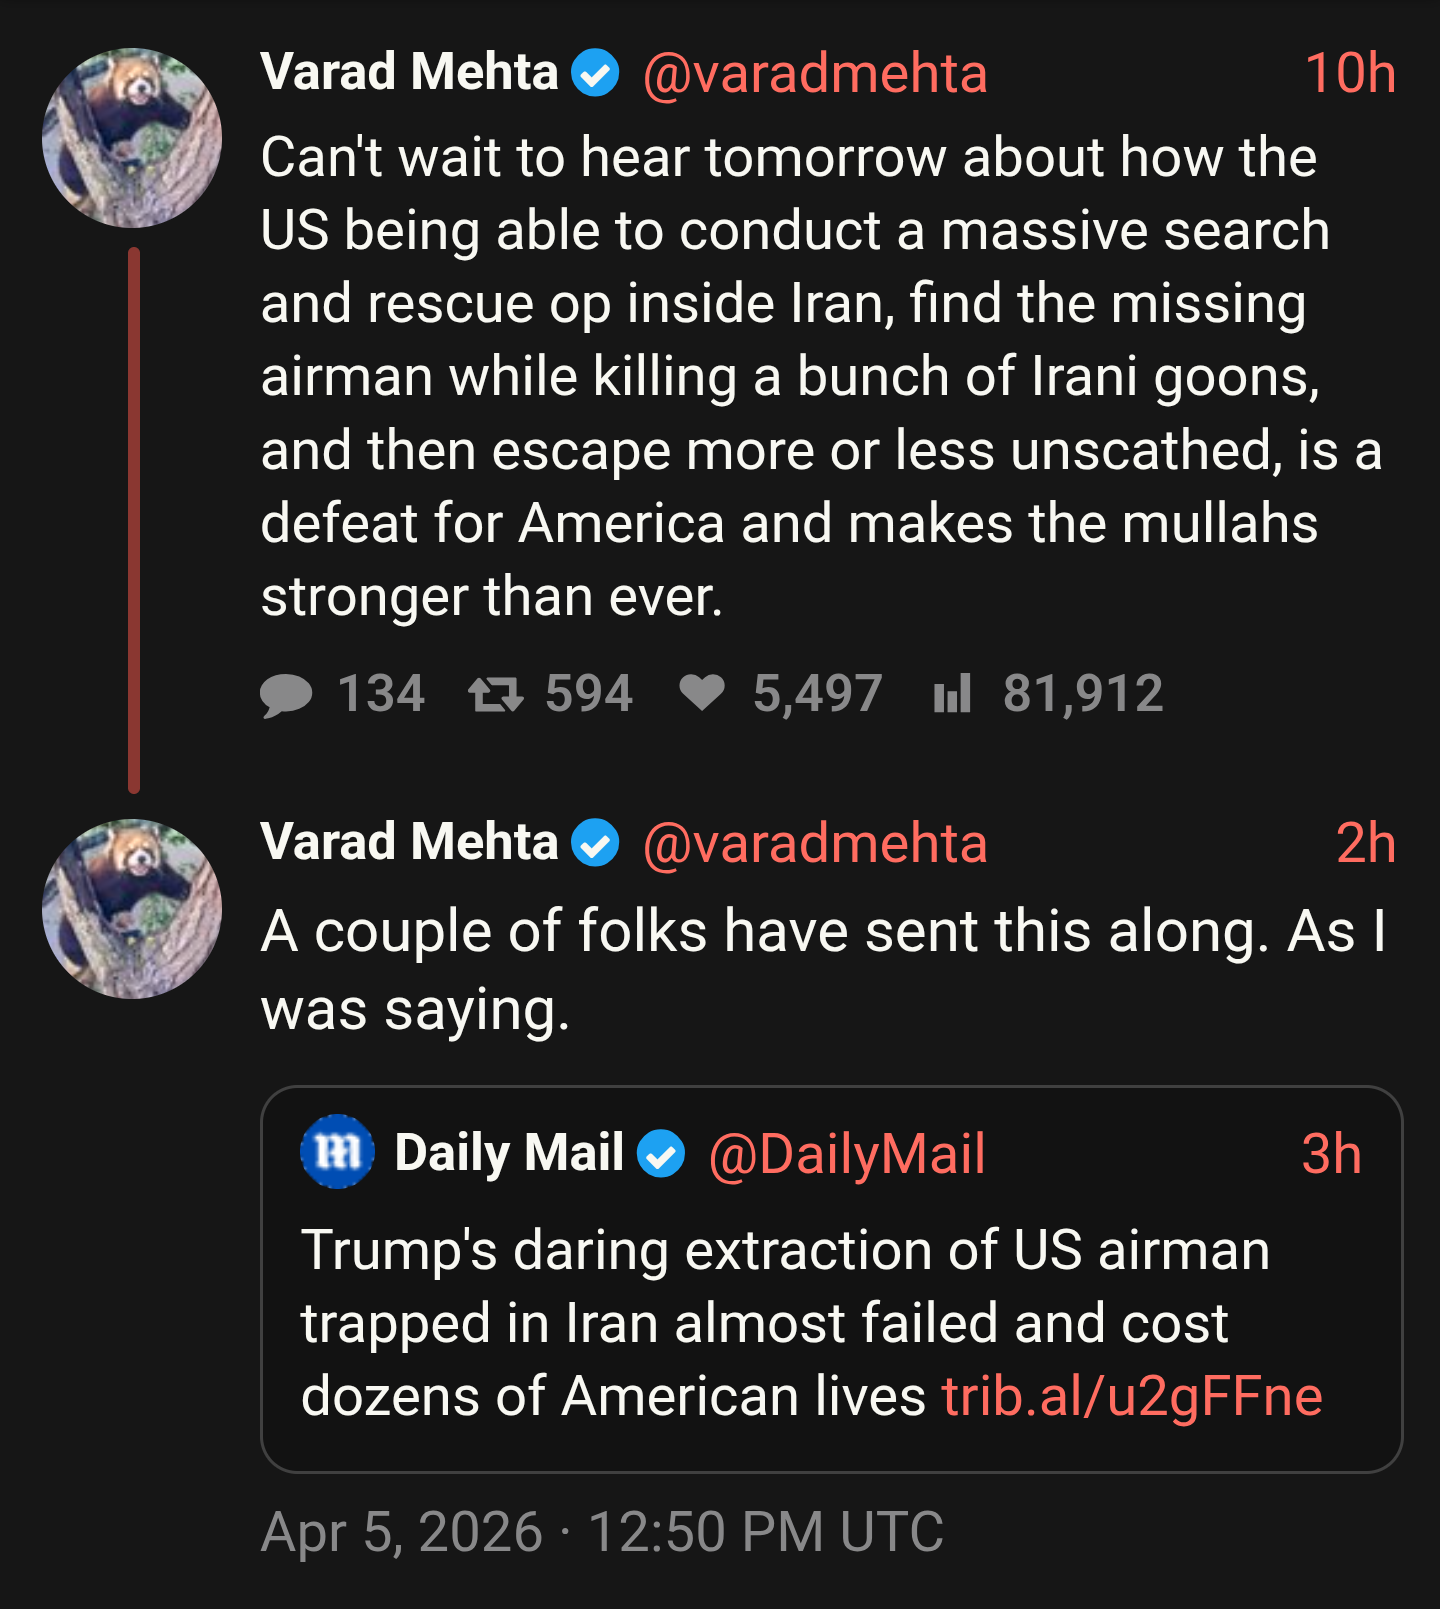Screen dimensions: 1440x1609
Task: Click the views bar chart icon
Action: 952,693
